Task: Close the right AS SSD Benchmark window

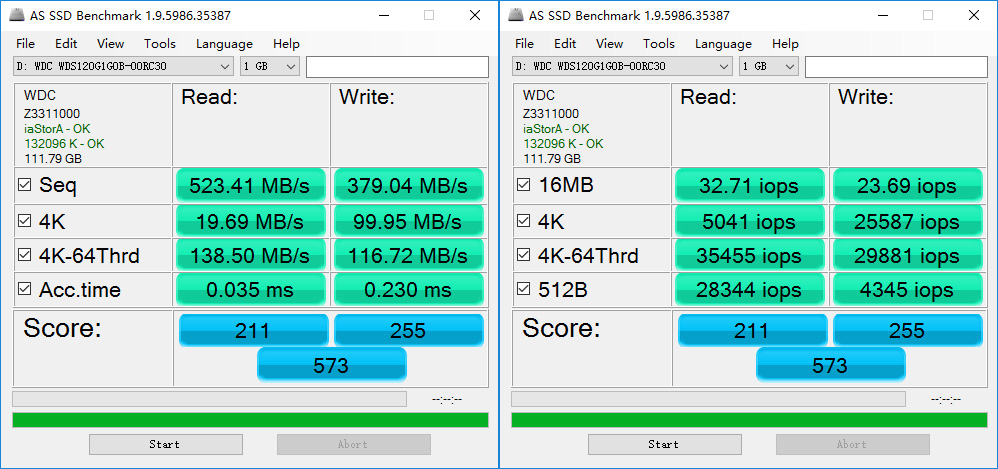Action: click(x=974, y=15)
